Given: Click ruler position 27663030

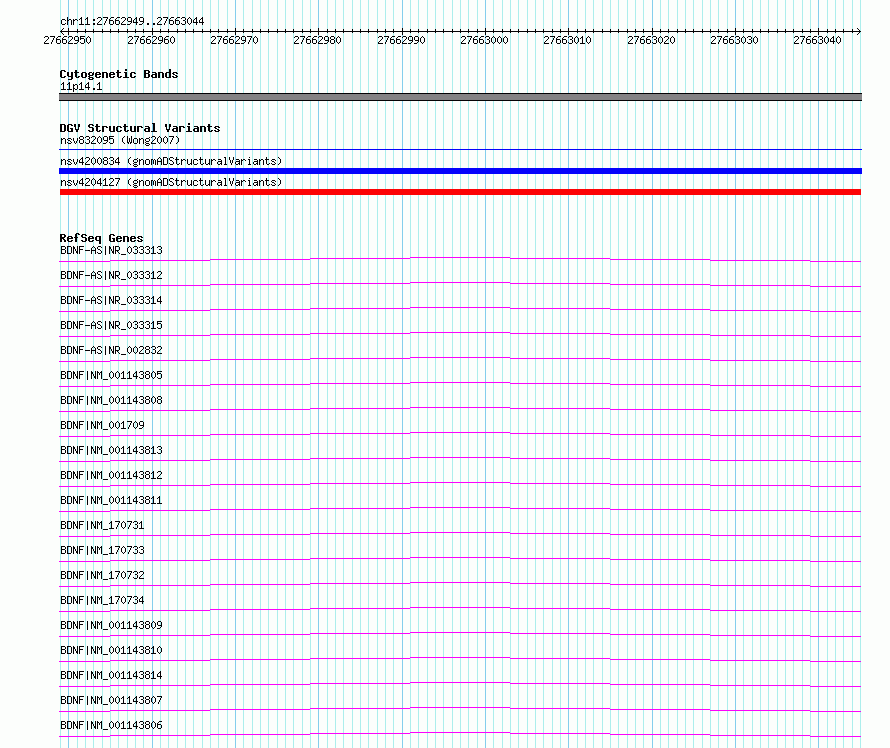Looking at the screenshot, I should pyautogui.click(x=734, y=40).
